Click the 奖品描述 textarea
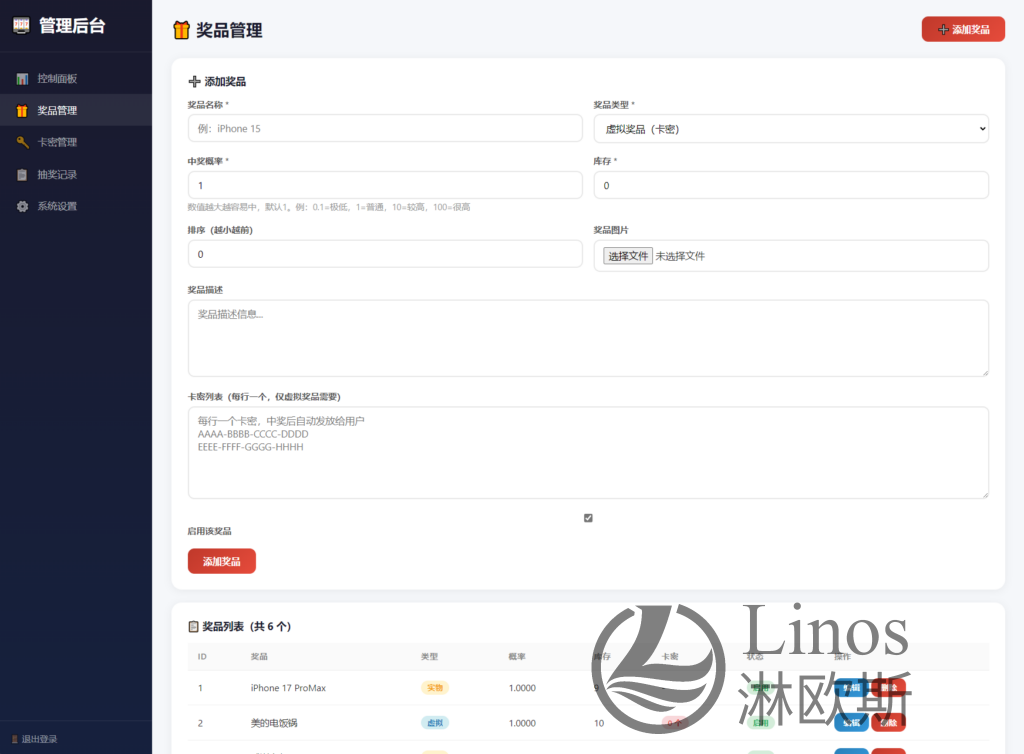Viewport: 1024px width, 754px height. [588, 338]
